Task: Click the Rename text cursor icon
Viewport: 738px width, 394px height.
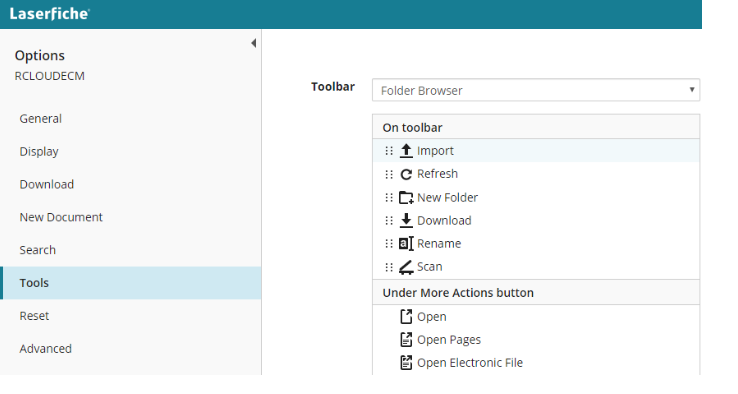Action: (x=406, y=243)
